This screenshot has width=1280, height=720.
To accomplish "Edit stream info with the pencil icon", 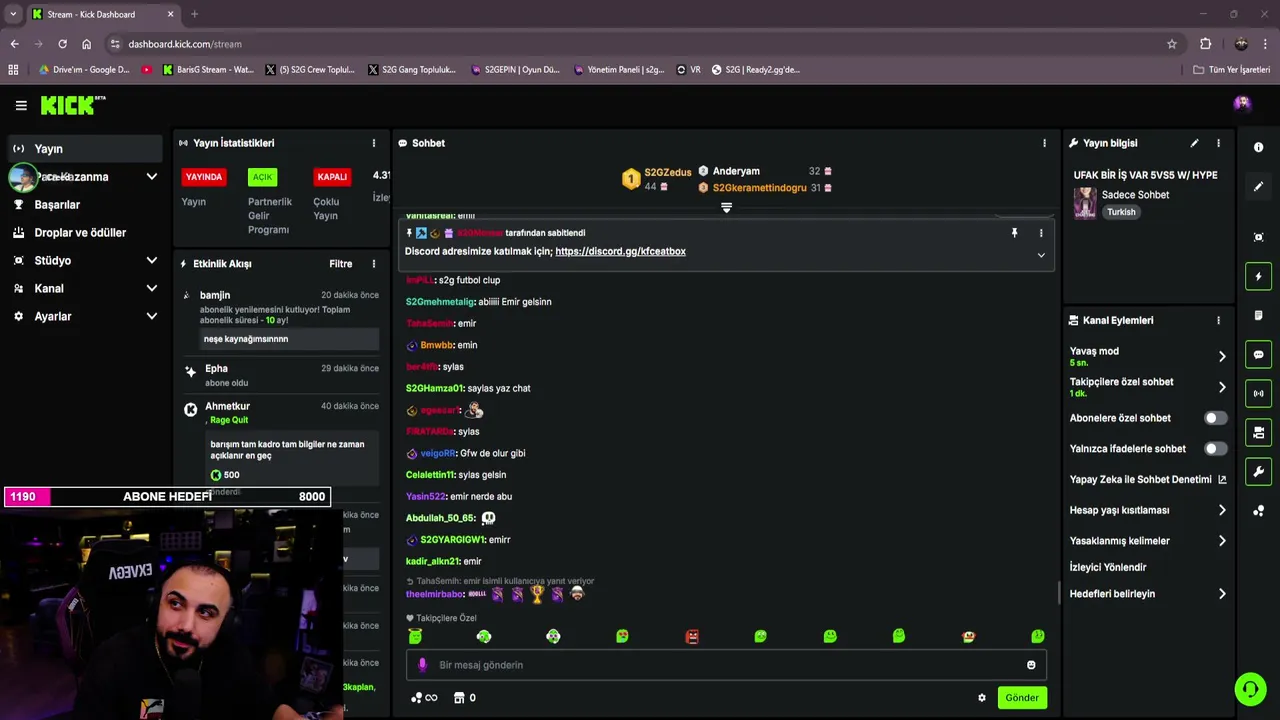I will [1194, 143].
